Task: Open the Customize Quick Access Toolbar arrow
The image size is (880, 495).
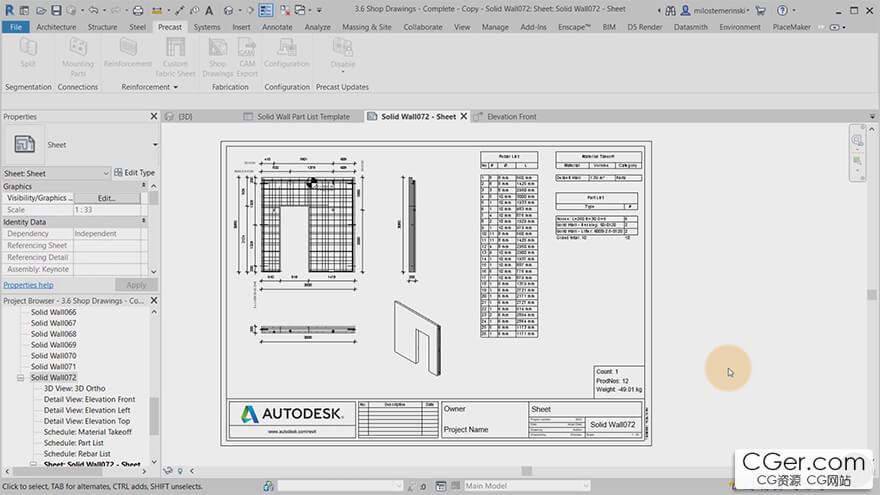Action: tap(319, 10)
